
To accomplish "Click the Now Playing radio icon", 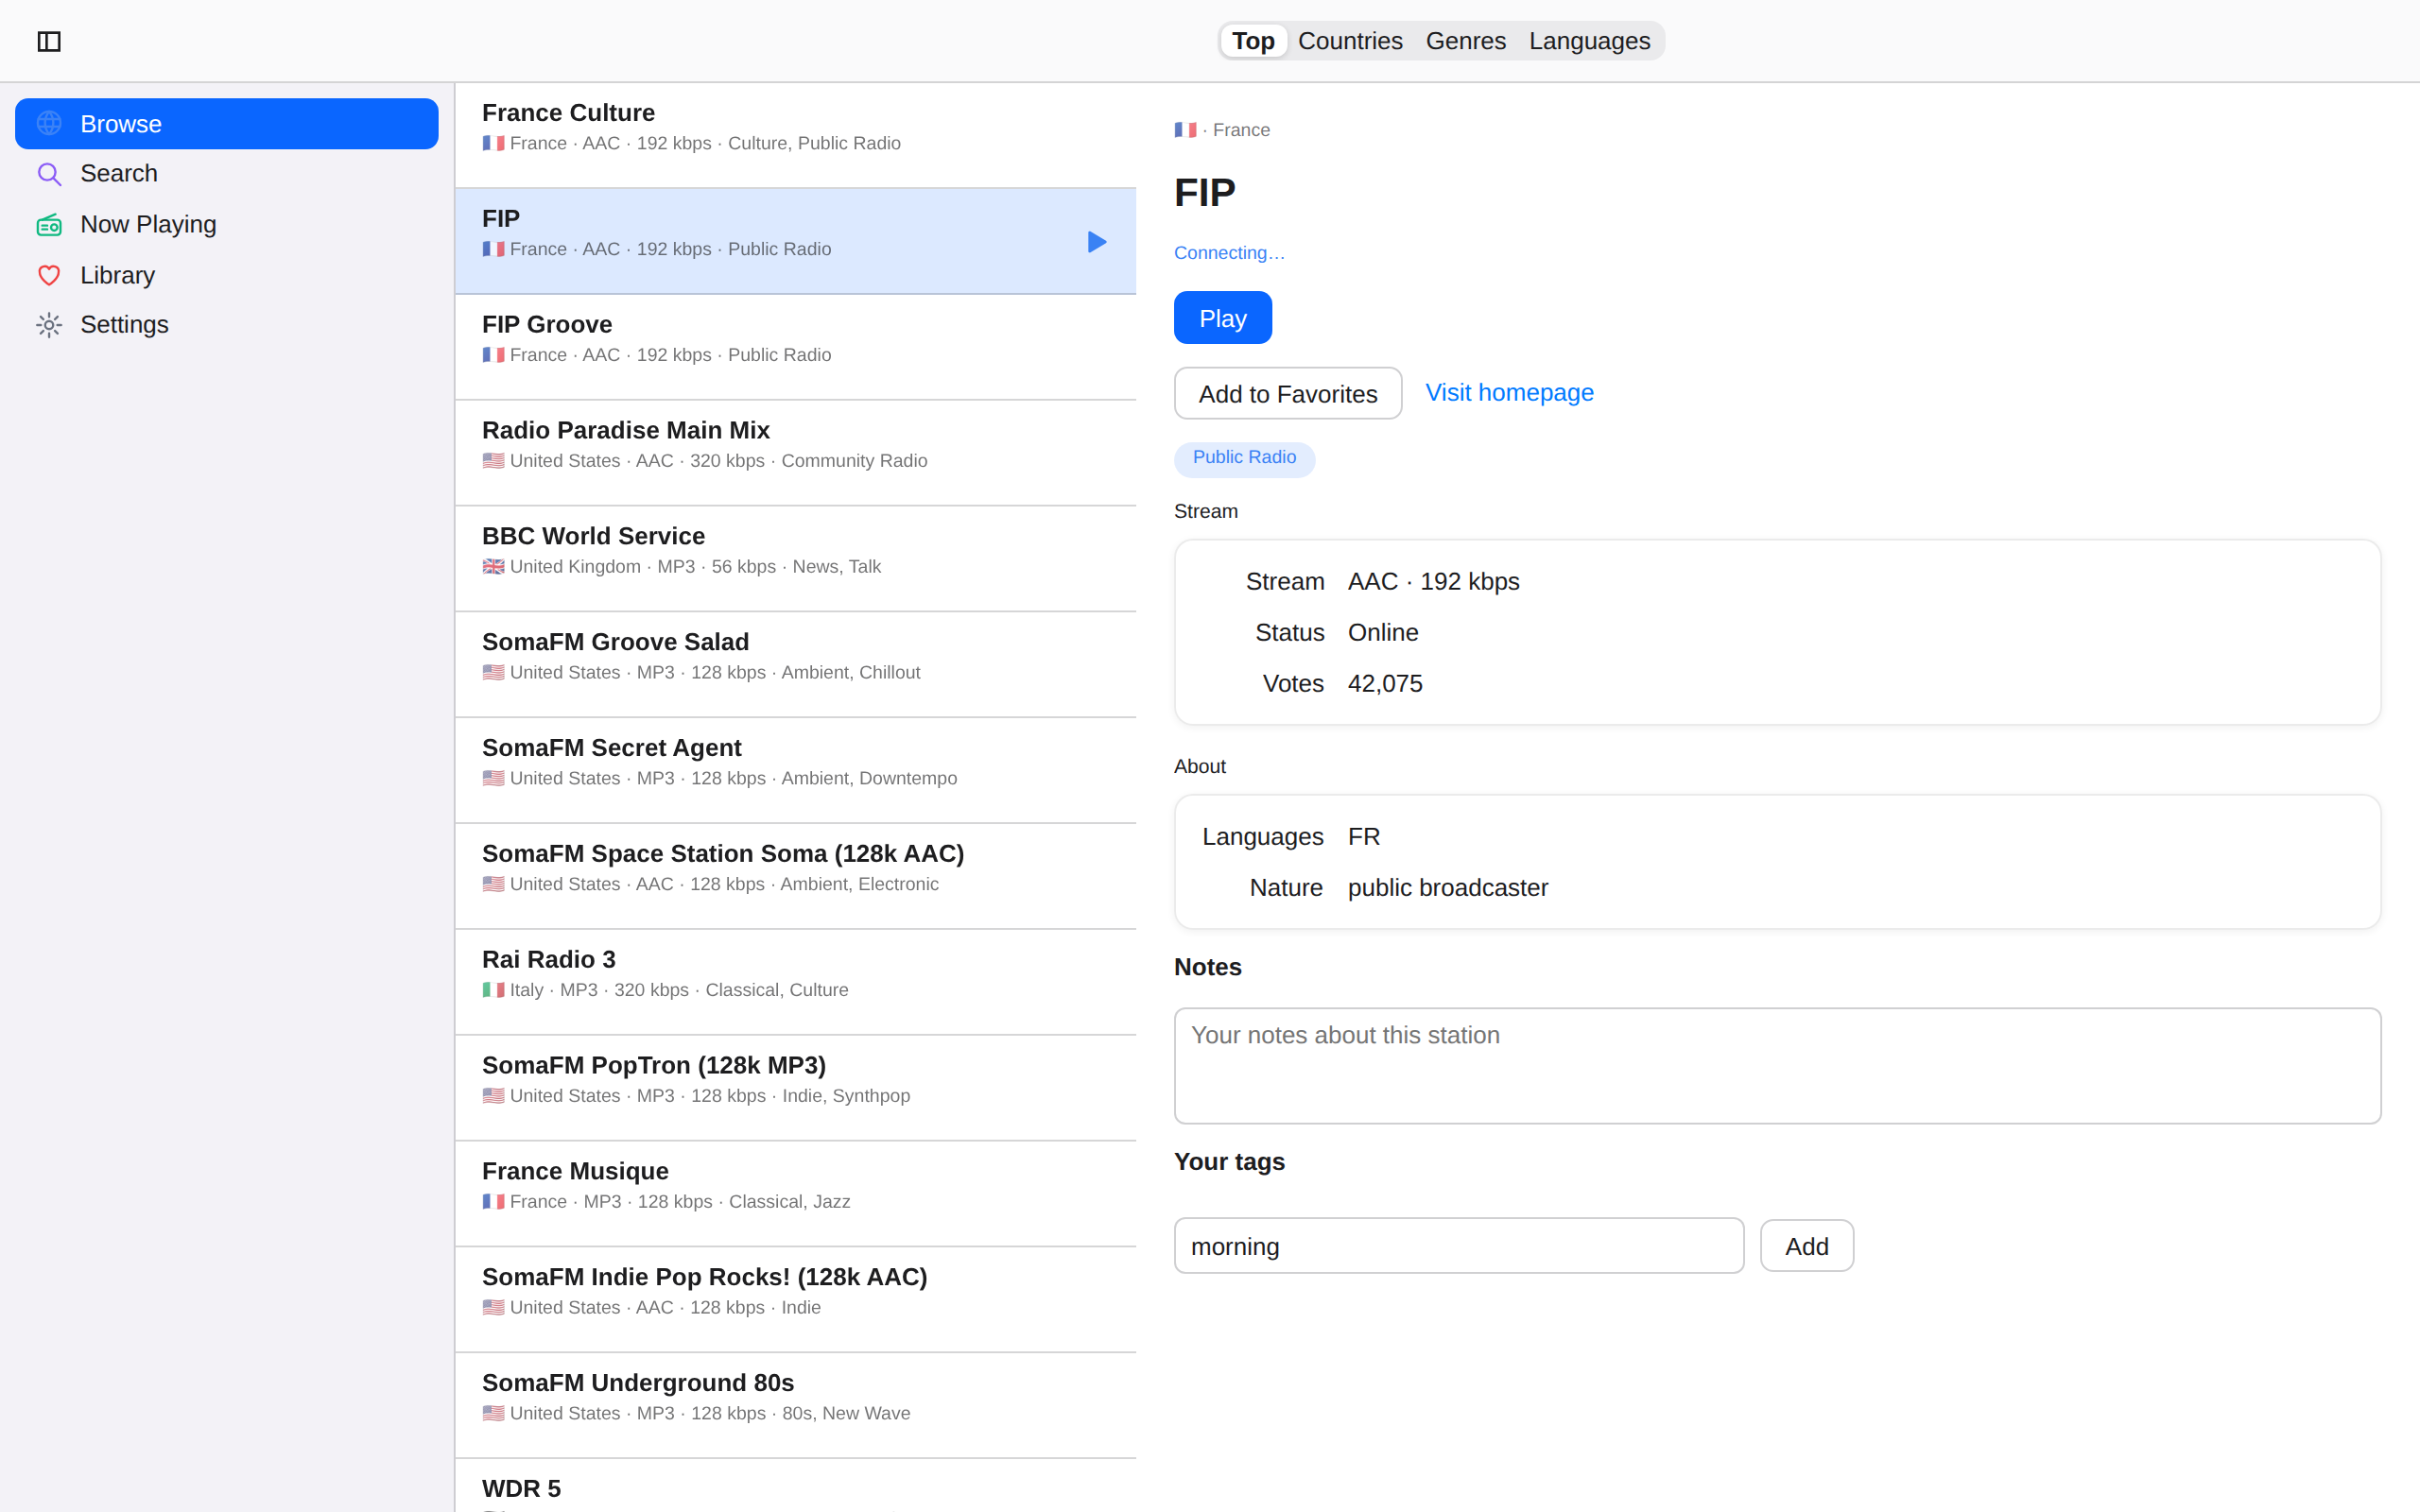I will (x=49, y=225).
